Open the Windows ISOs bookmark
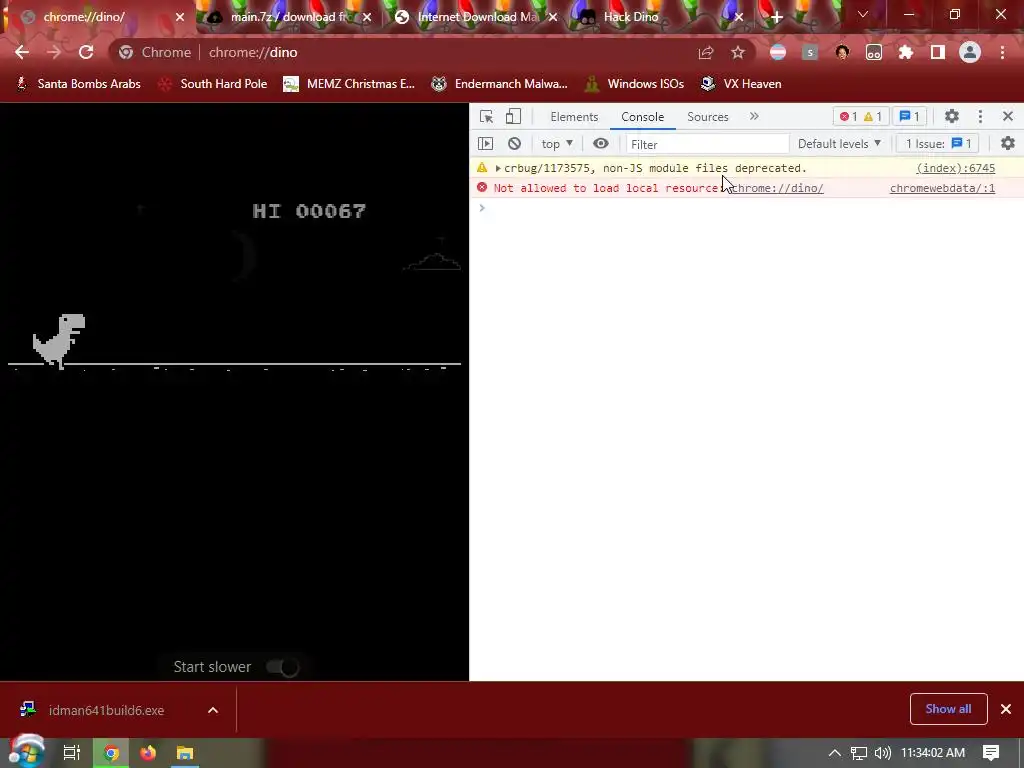The width and height of the screenshot is (1024, 768). click(634, 84)
